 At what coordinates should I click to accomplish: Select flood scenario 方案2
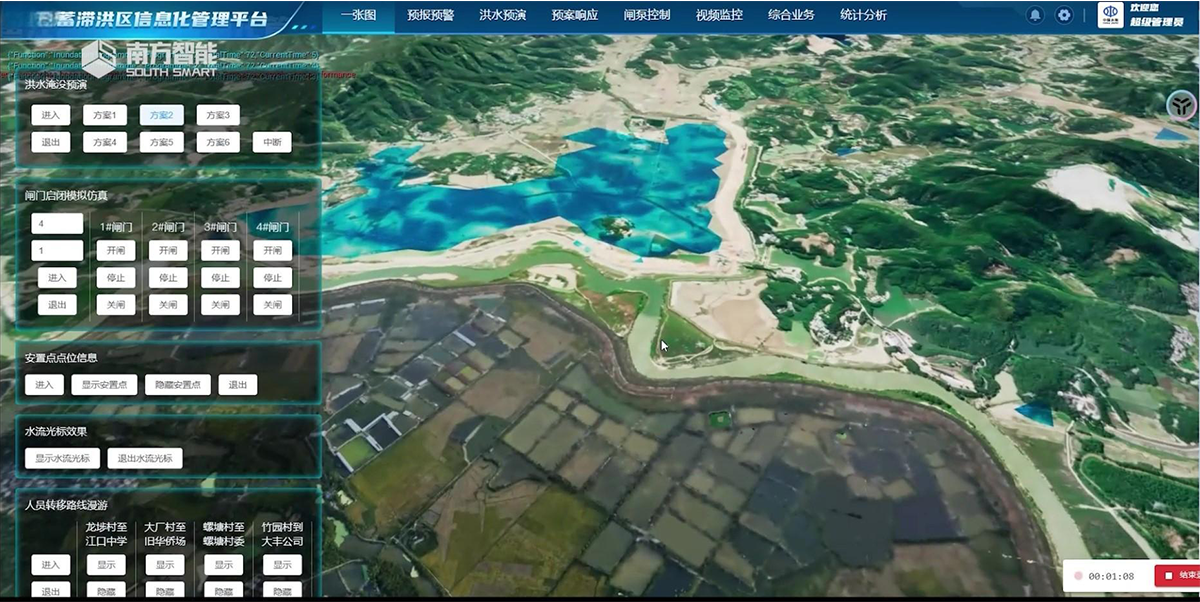(161, 116)
